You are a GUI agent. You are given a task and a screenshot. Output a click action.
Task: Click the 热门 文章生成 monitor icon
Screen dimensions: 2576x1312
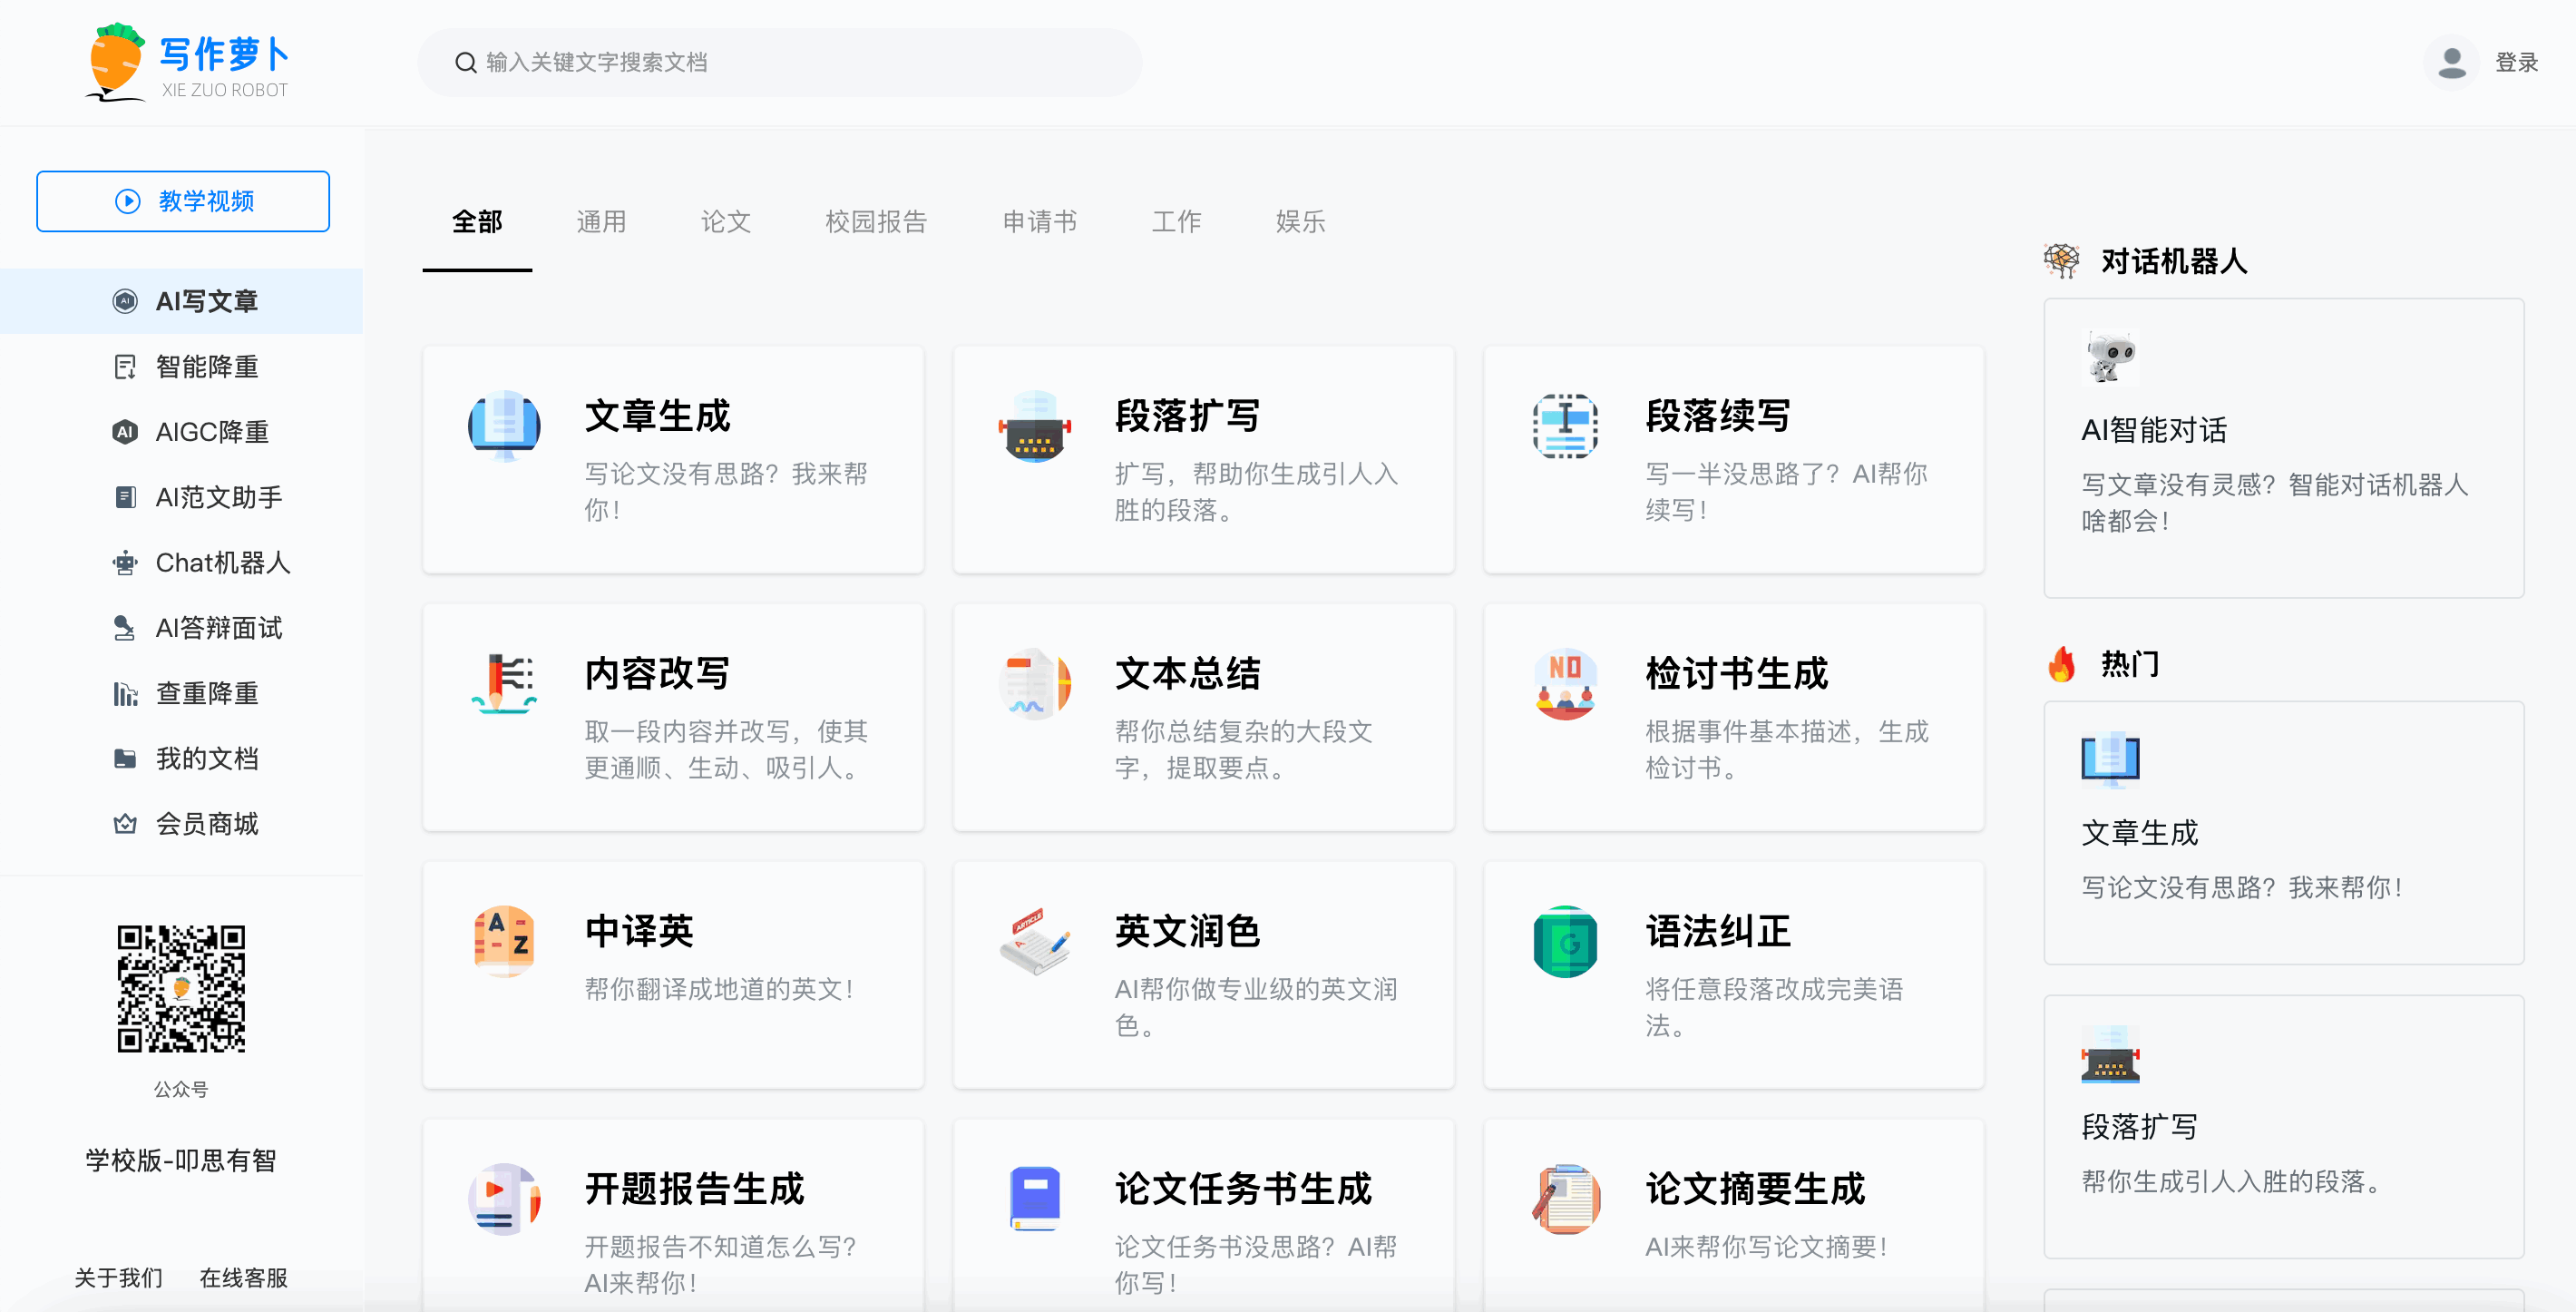coord(2110,760)
